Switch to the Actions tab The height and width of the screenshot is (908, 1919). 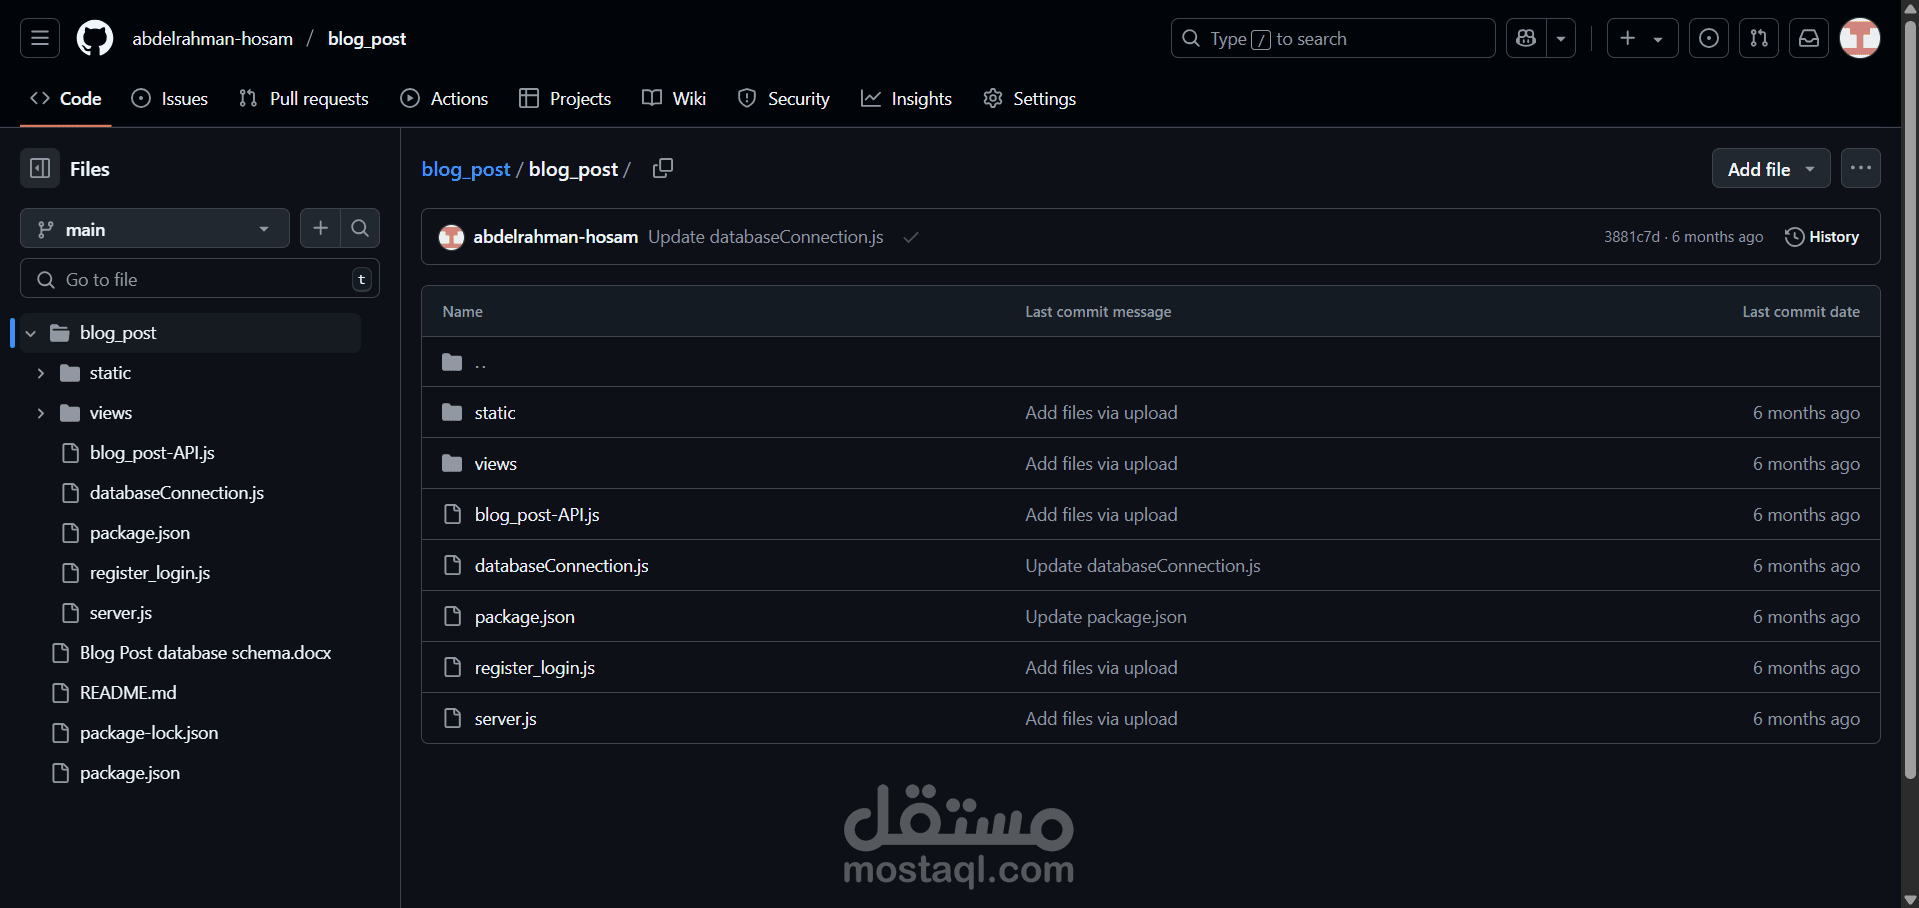(444, 98)
